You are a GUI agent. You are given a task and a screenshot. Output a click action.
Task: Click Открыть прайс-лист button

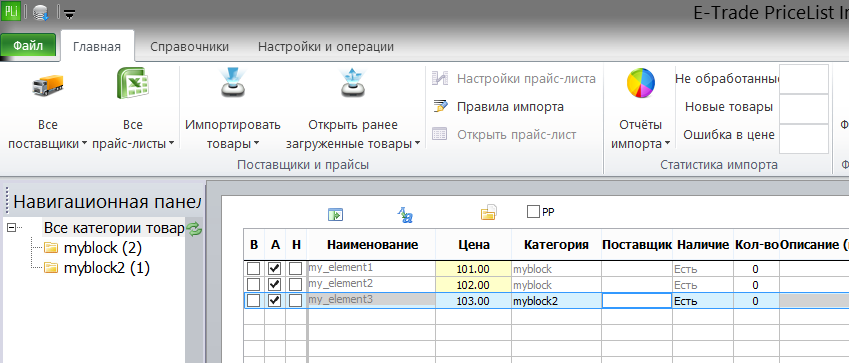[x=504, y=134]
